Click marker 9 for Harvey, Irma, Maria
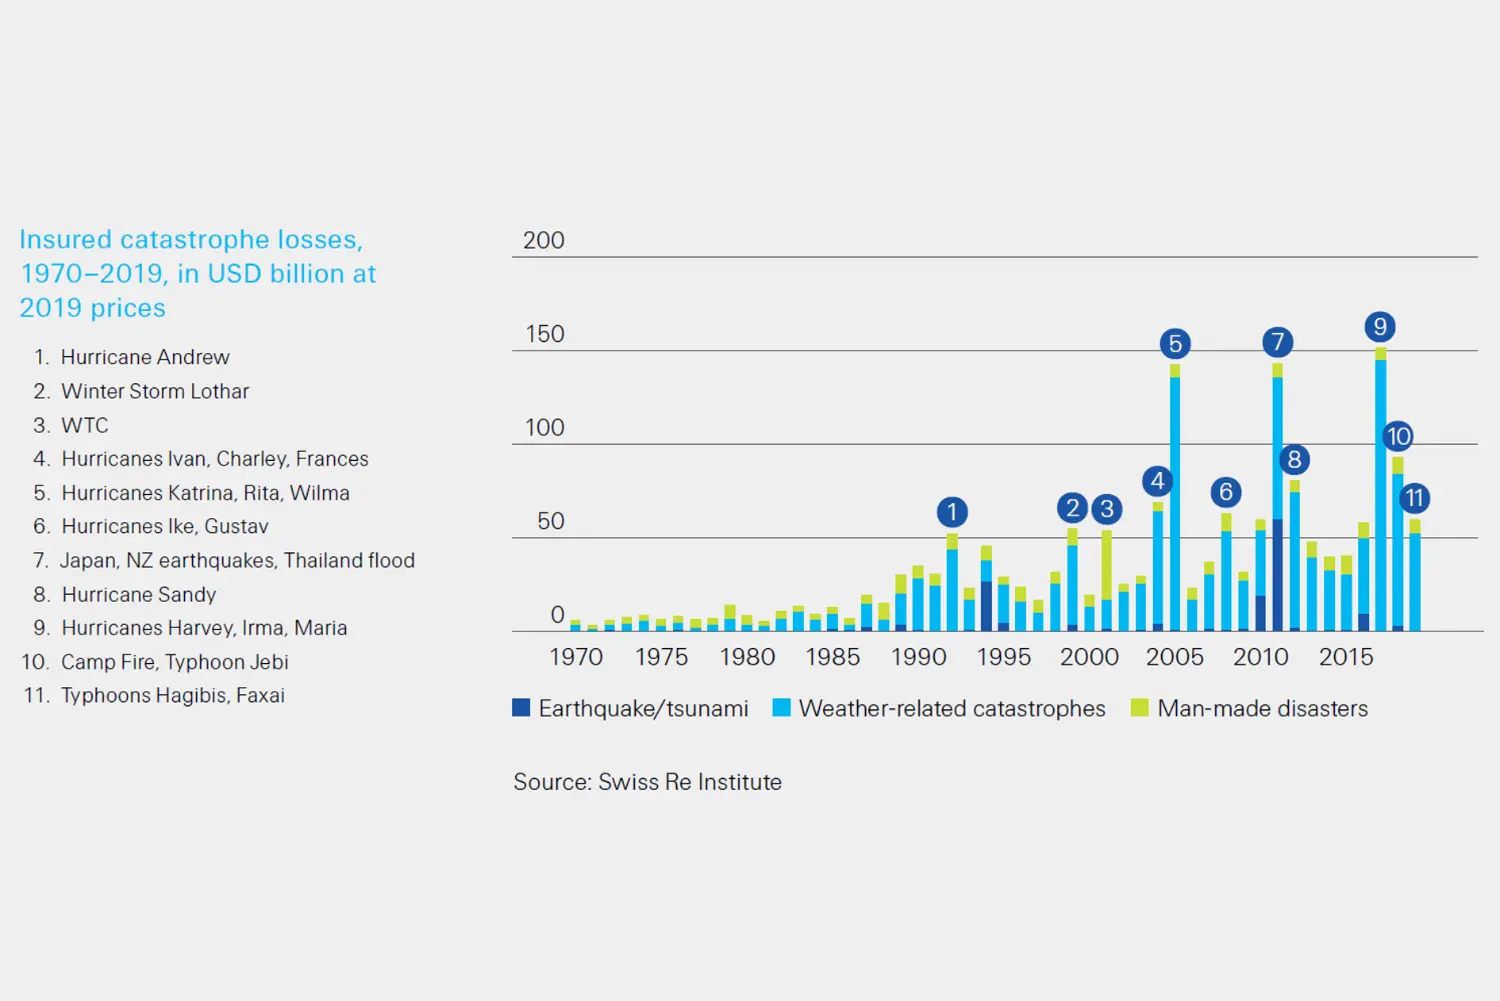This screenshot has width=1500, height=1001. pyautogui.click(x=1380, y=326)
